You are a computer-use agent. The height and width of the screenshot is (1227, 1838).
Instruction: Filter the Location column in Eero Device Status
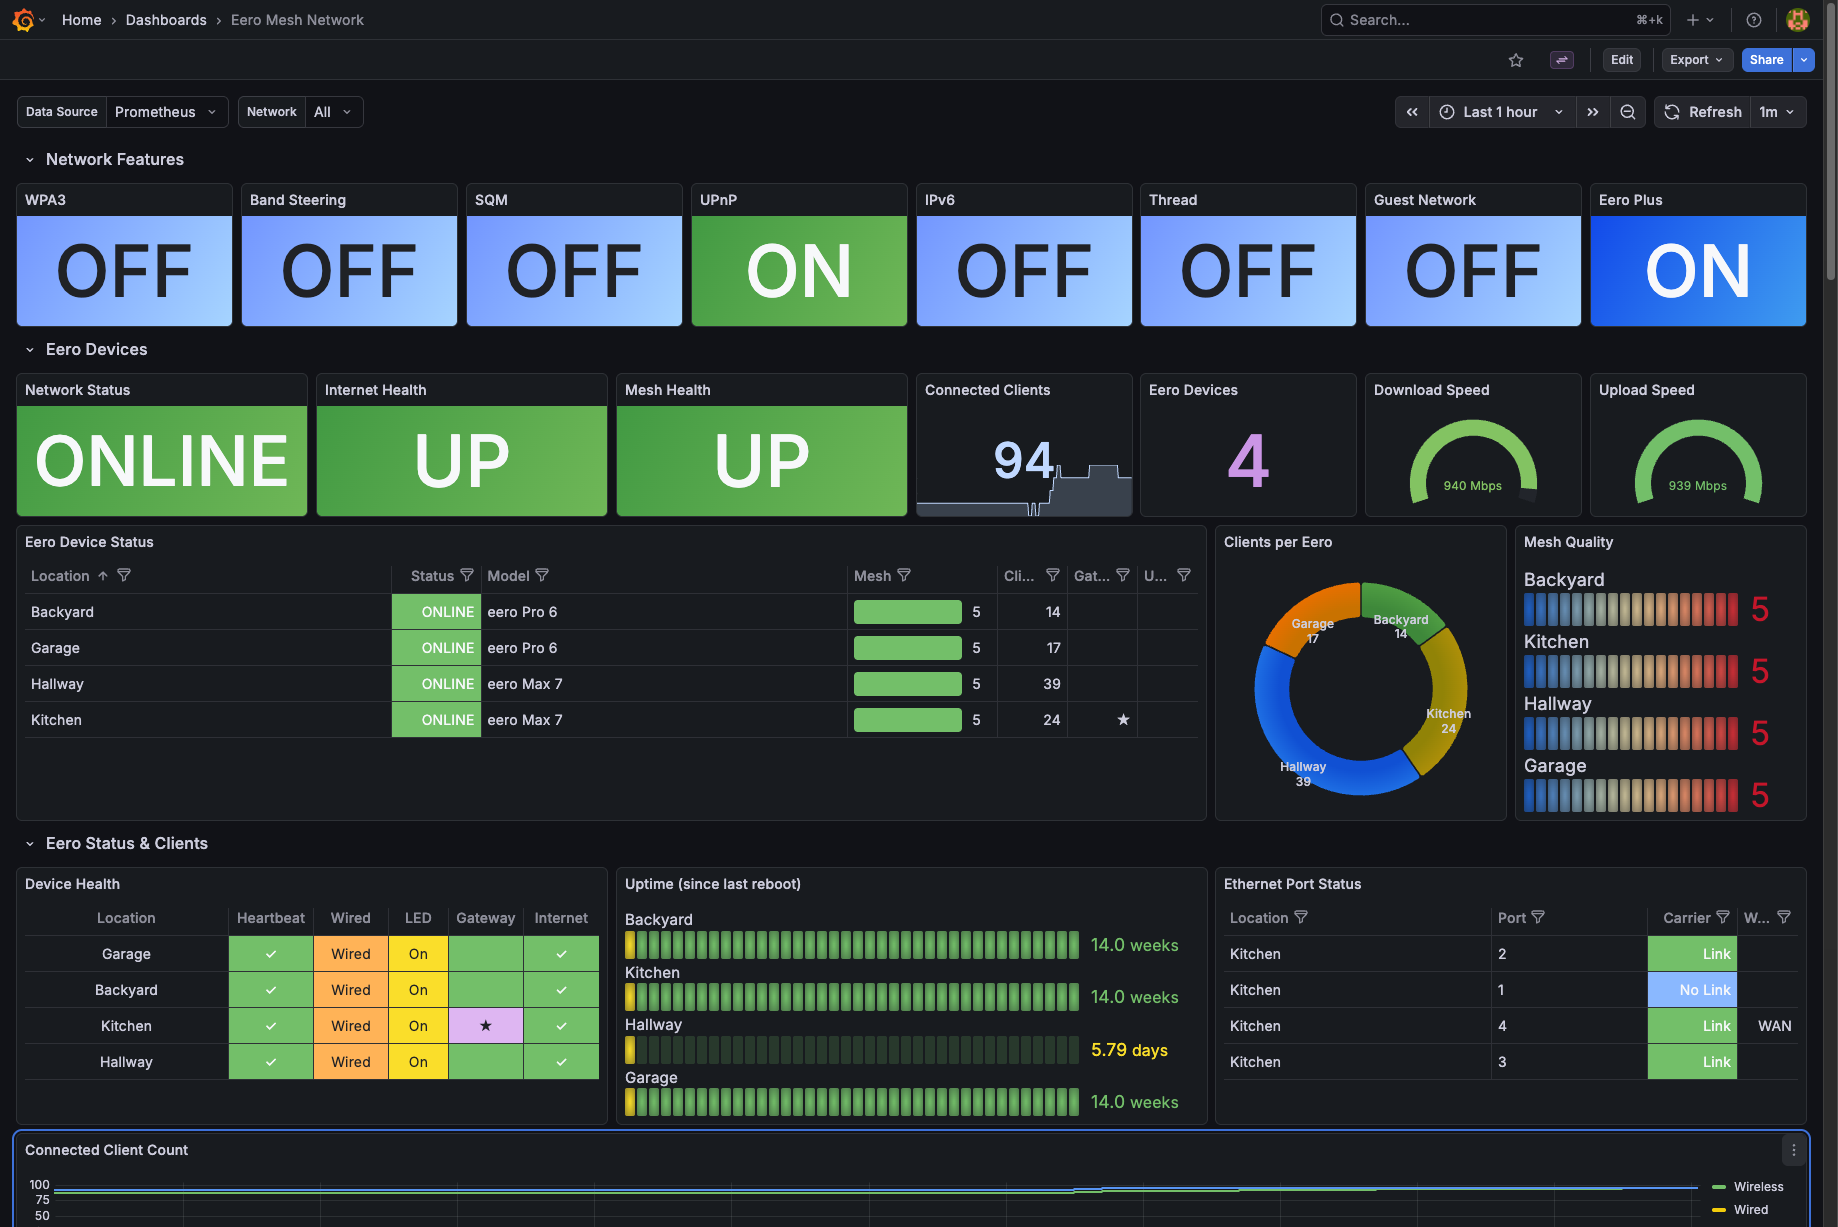(124, 575)
